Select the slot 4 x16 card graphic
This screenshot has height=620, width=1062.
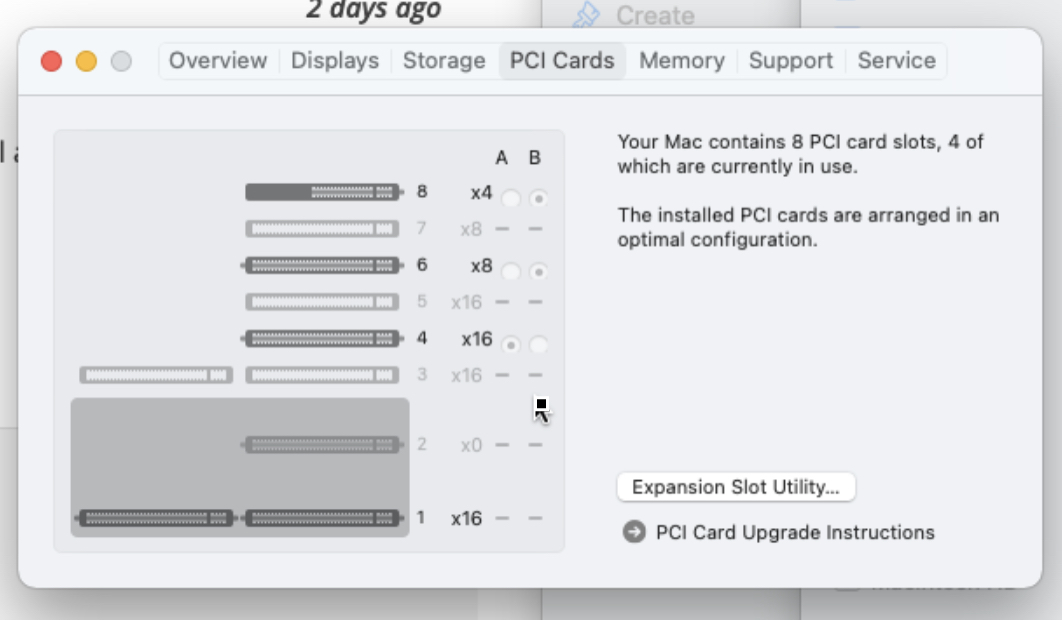[x=322, y=338]
